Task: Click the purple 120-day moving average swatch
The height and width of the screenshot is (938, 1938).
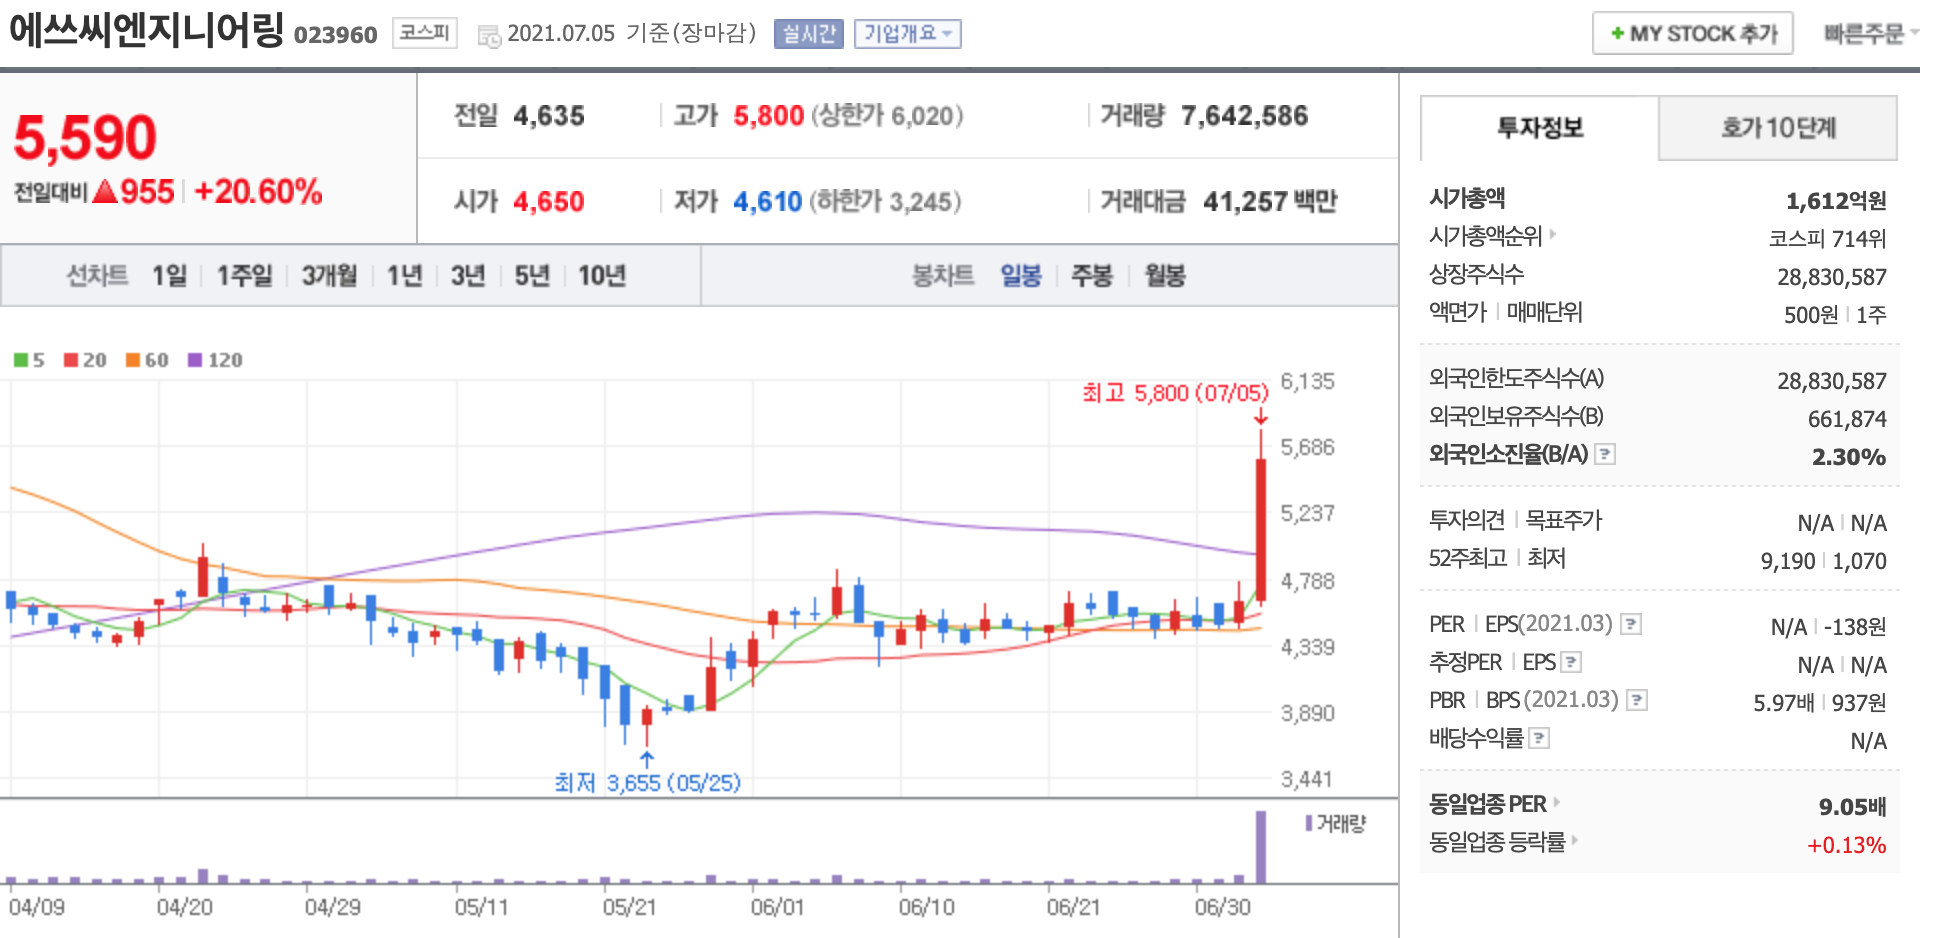Action: pyautogui.click(x=195, y=360)
